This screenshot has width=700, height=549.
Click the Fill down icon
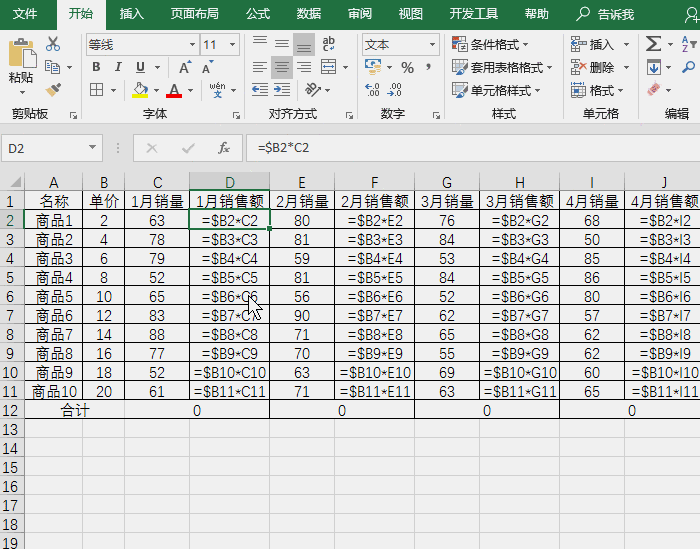654,67
